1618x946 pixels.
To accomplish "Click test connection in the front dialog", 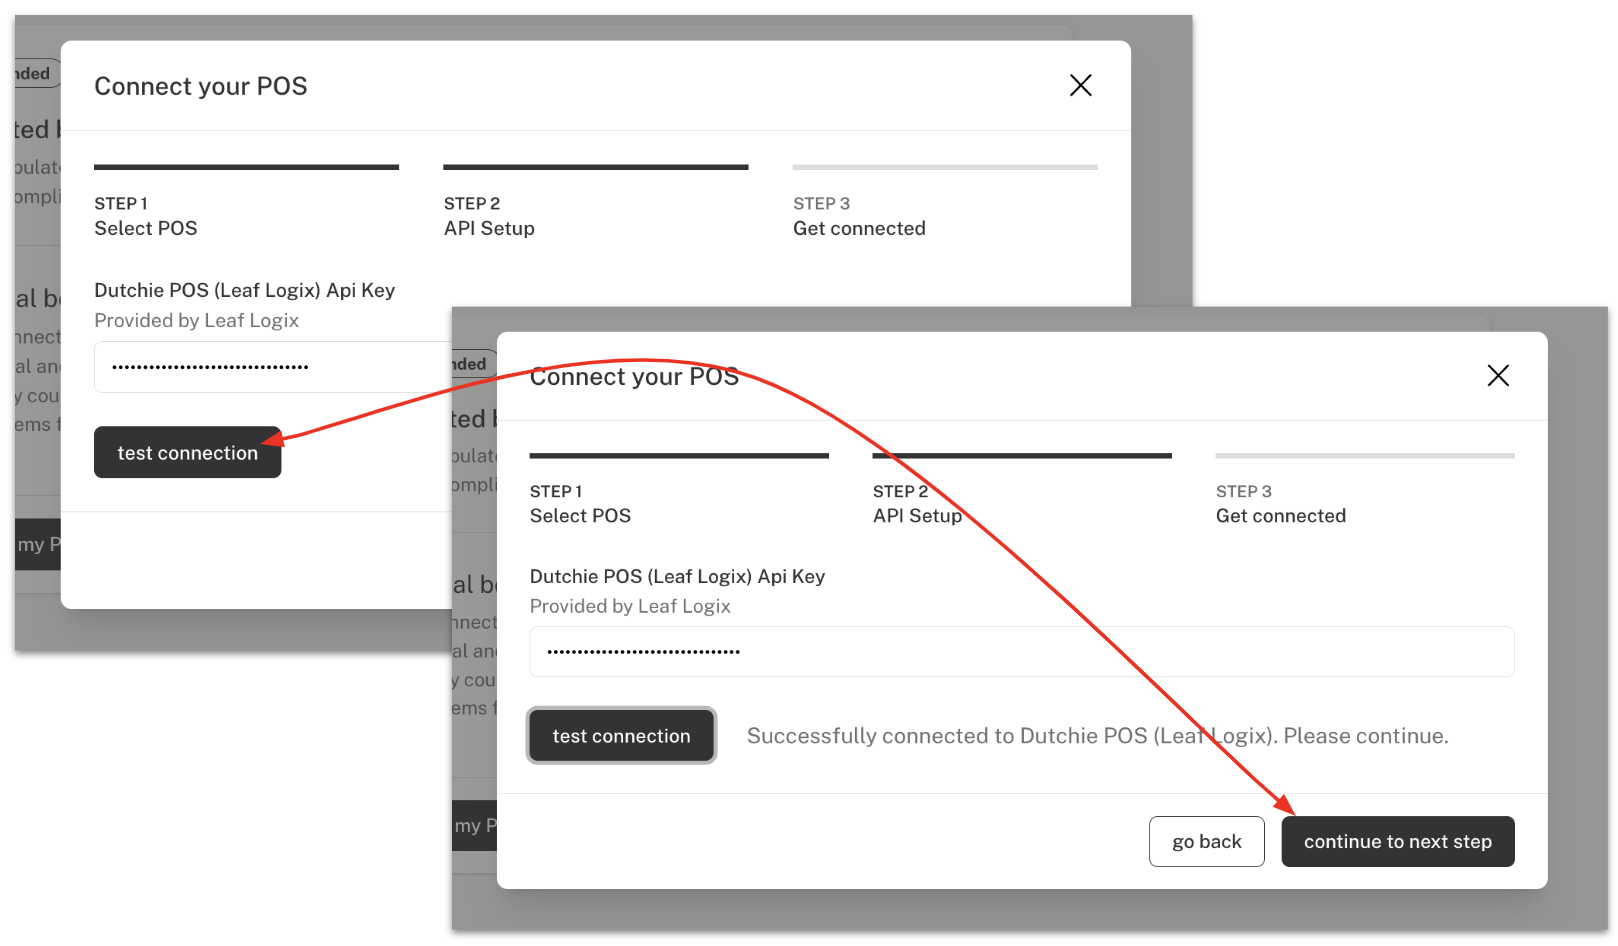I will point(621,736).
